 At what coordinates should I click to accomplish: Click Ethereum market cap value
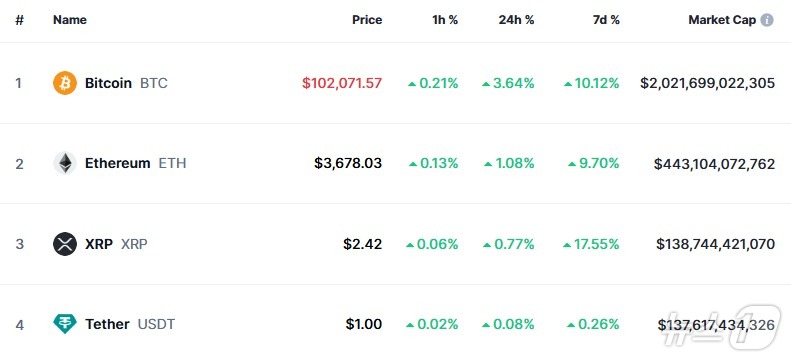click(714, 163)
